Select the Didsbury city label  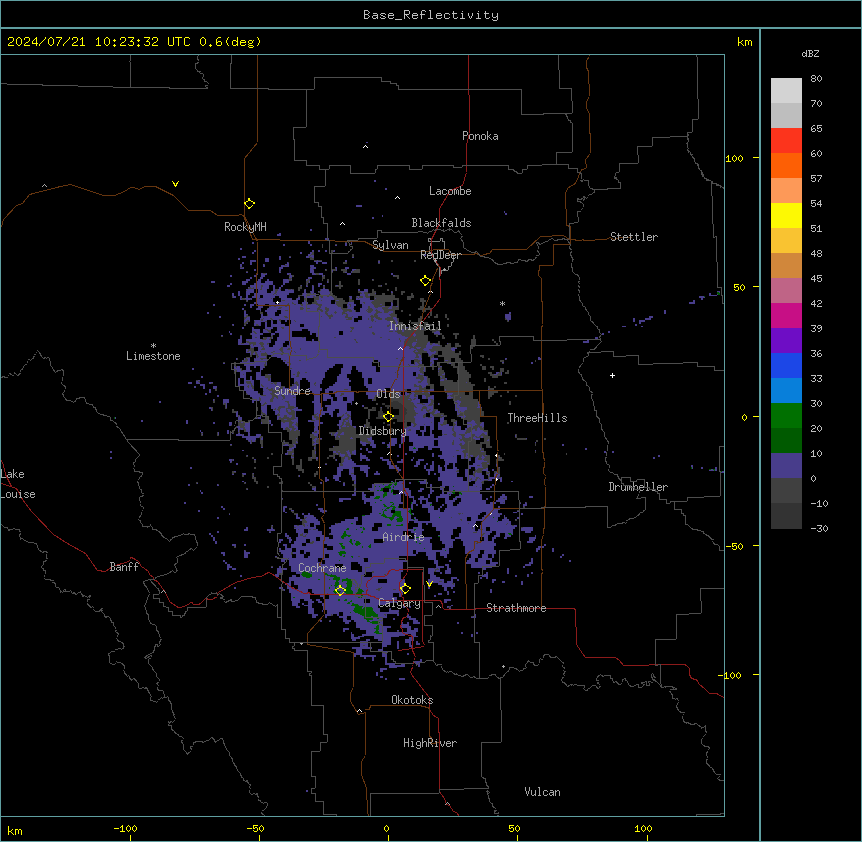(382, 431)
